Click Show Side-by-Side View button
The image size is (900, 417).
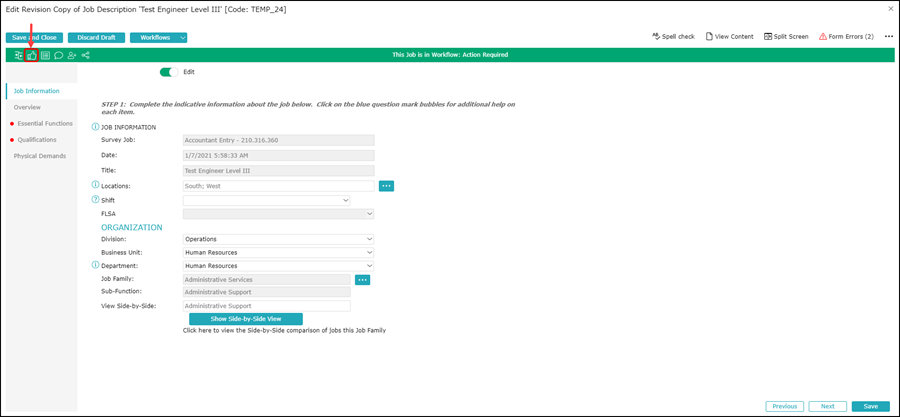coord(245,318)
